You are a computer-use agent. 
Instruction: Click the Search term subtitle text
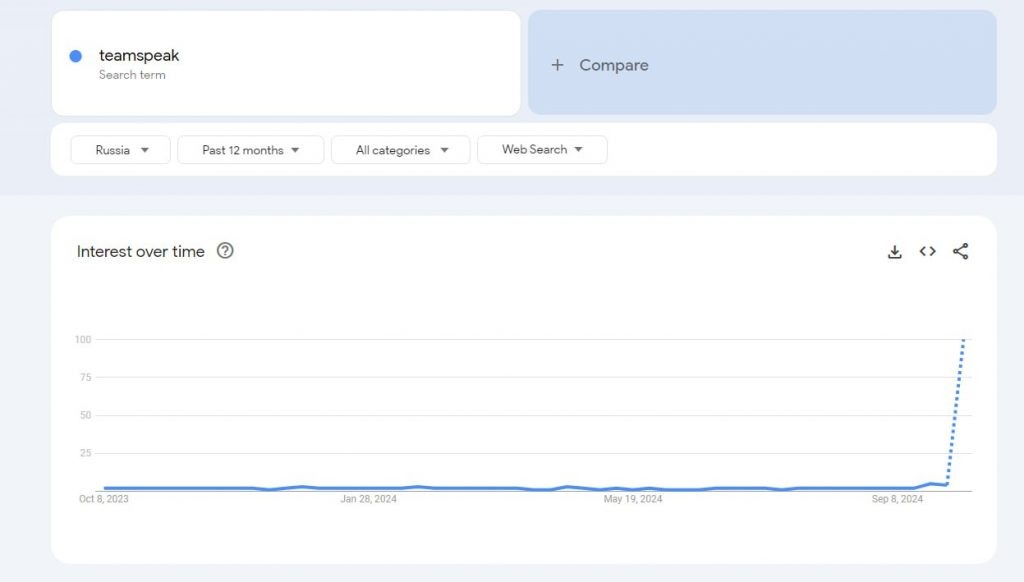tap(132, 75)
